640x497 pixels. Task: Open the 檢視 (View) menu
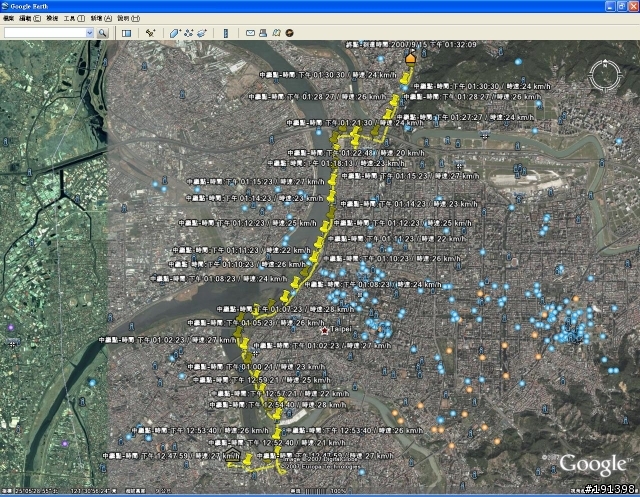coord(52,18)
